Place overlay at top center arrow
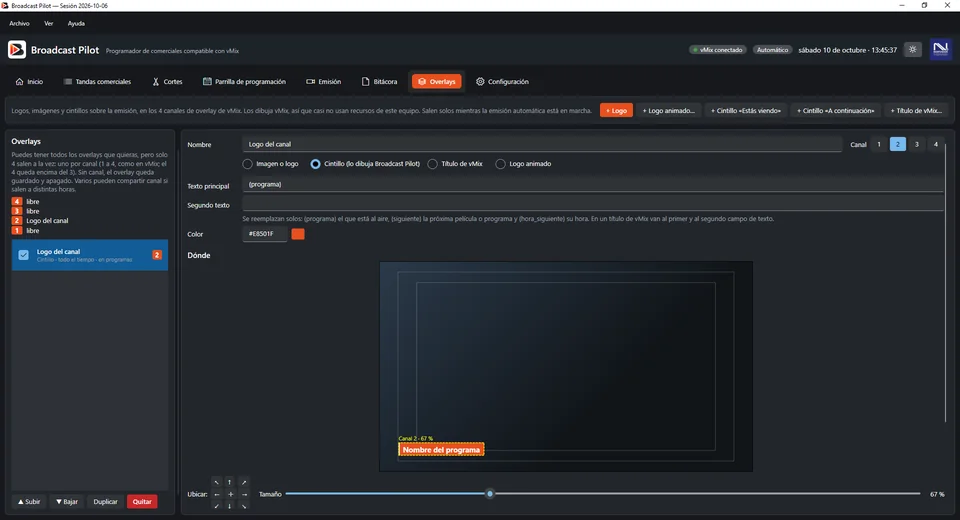 [230, 482]
